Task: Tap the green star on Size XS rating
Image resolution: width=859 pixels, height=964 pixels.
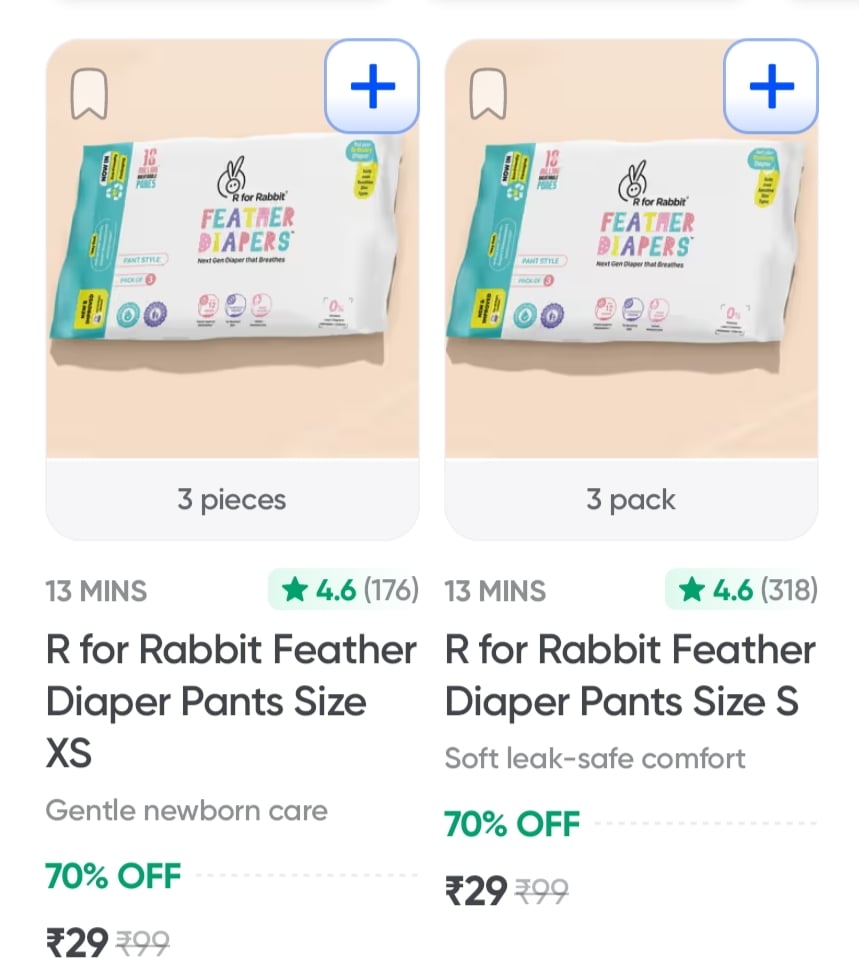Action: tap(294, 591)
